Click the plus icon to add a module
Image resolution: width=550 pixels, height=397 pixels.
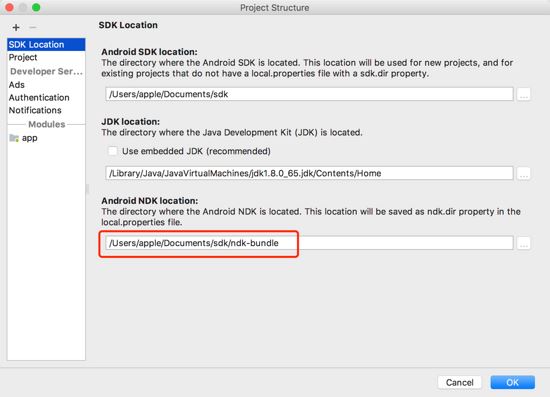[x=16, y=27]
